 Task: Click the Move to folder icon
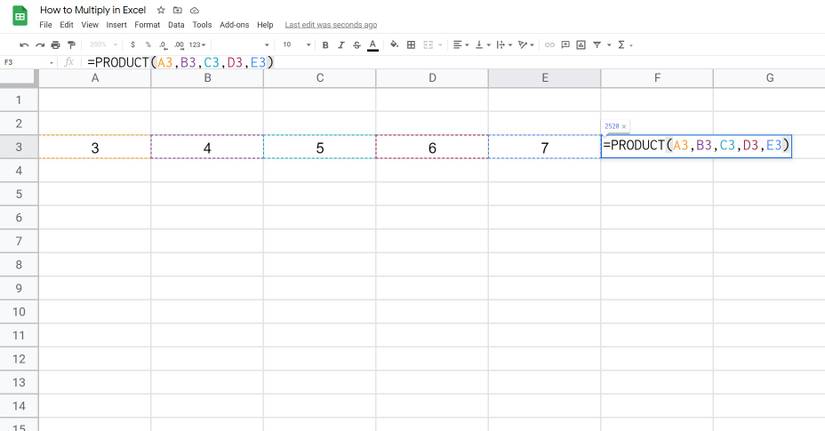[178, 10]
